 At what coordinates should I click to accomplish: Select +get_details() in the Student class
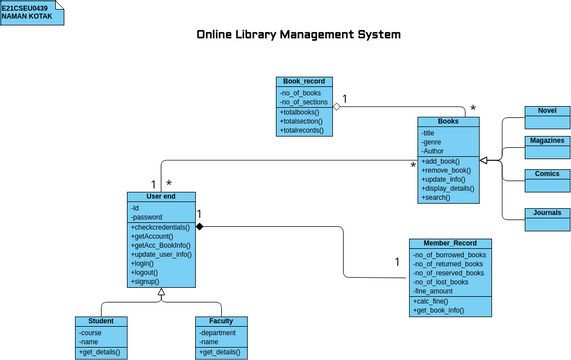[x=99, y=352]
